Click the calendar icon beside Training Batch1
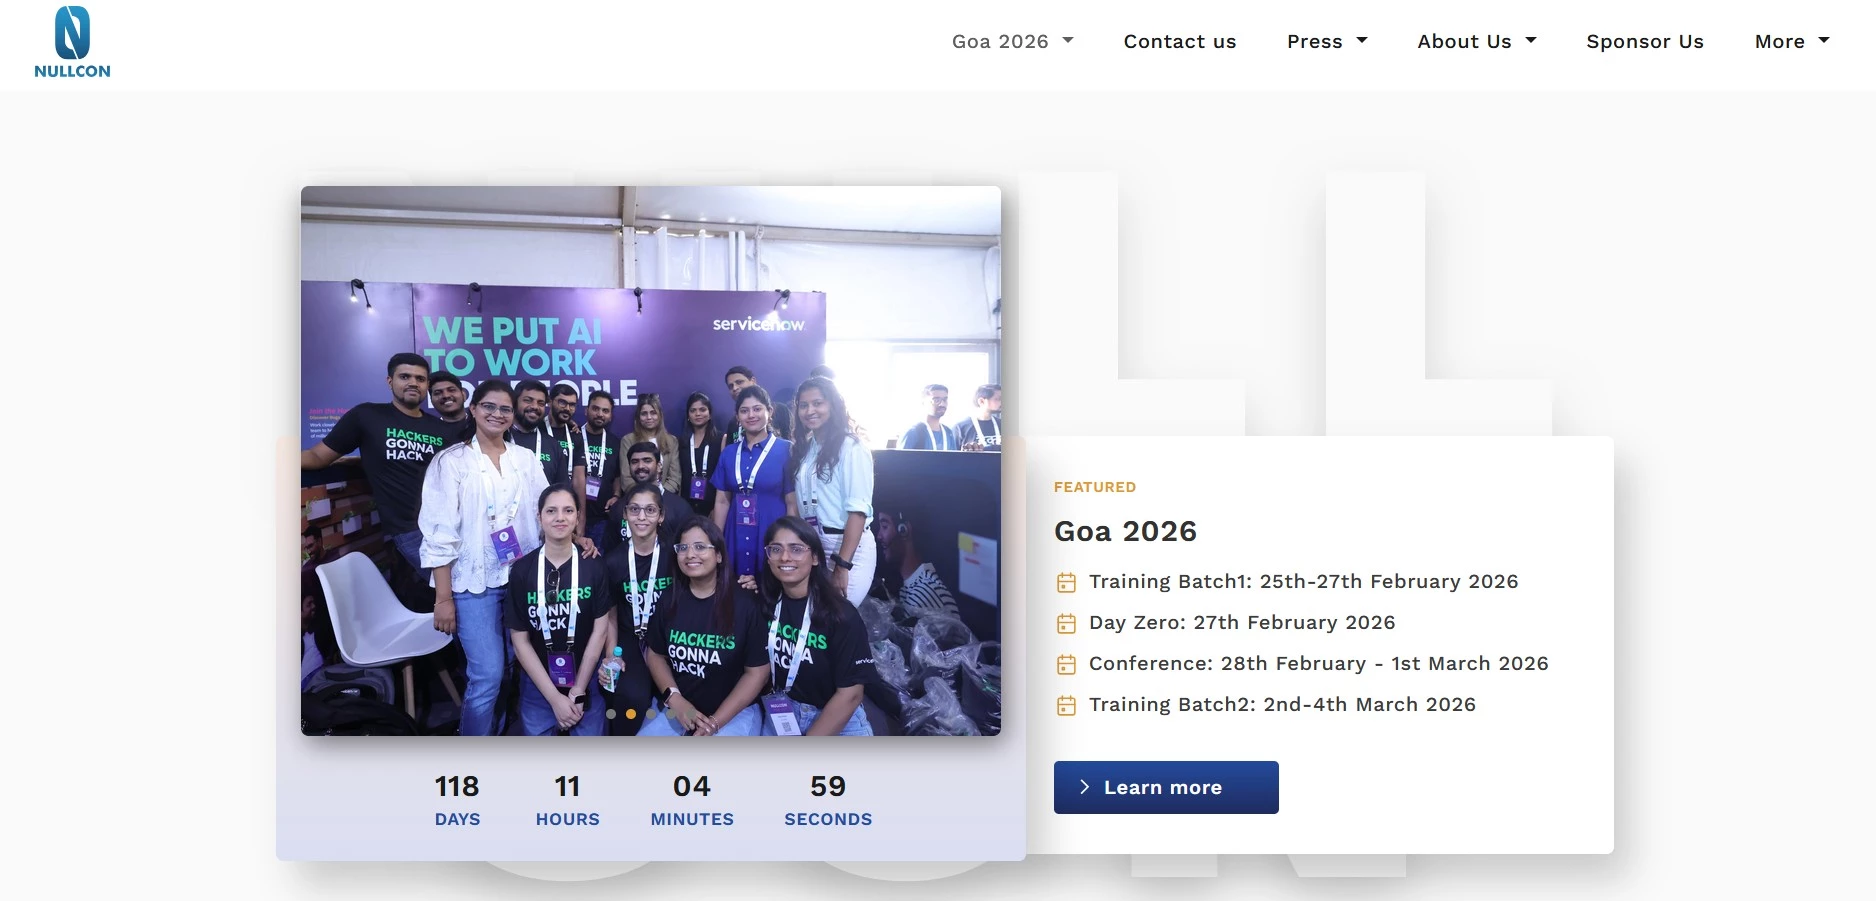The image size is (1876, 901). [x=1067, y=582]
